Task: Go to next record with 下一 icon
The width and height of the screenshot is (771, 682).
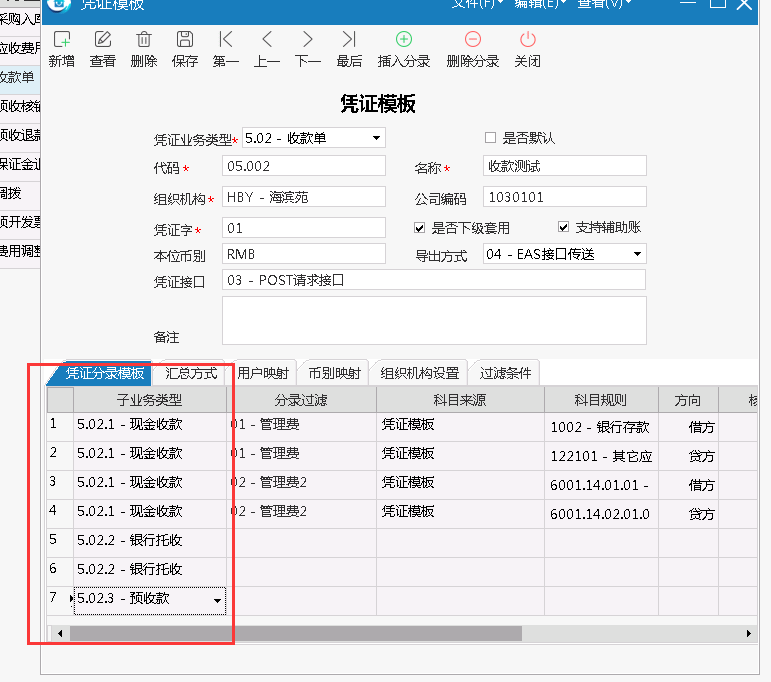Action: (x=308, y=39)
